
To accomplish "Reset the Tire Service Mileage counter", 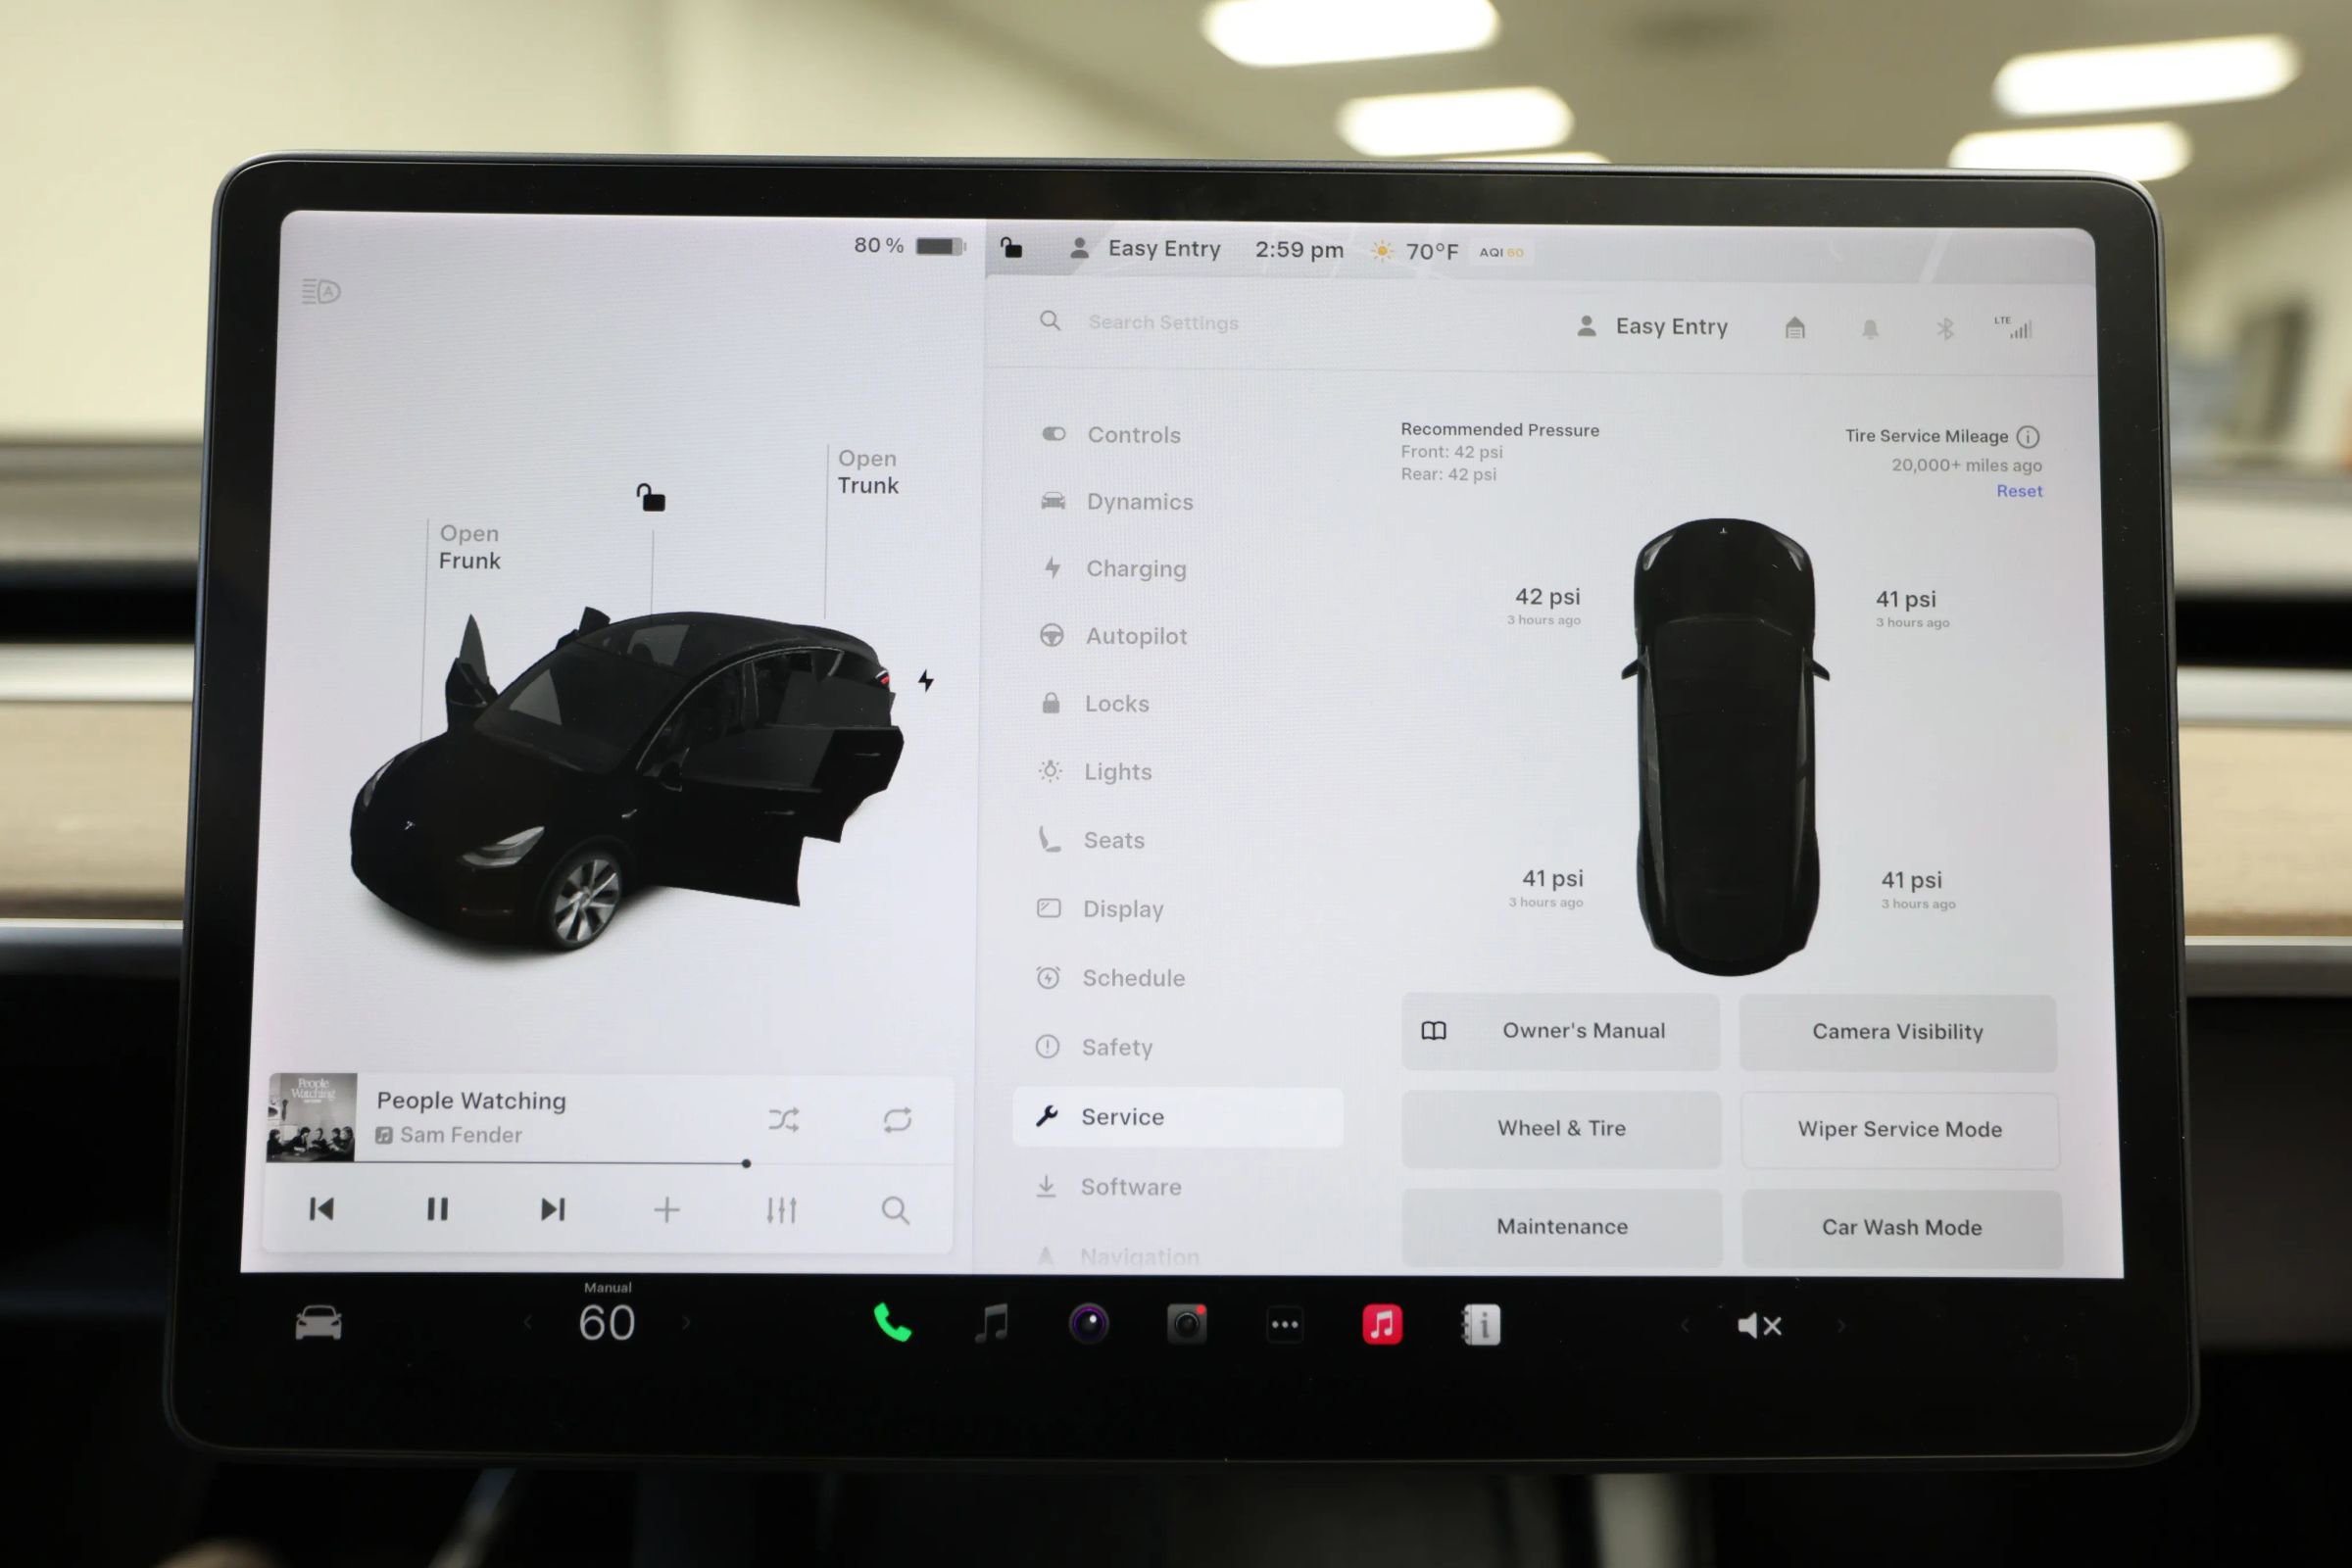I will click(x=2019, y=491).
